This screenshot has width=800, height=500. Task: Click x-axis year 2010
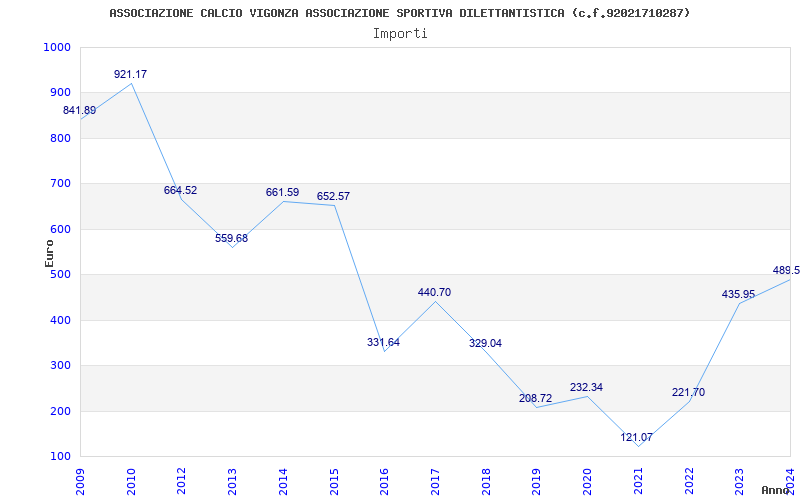pos(131,481)
